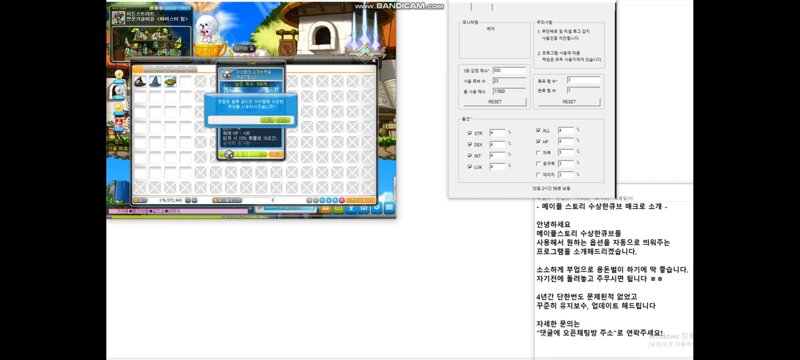
Task: Toggle the DEX option checkbox
Action: [x=469, y=144]
